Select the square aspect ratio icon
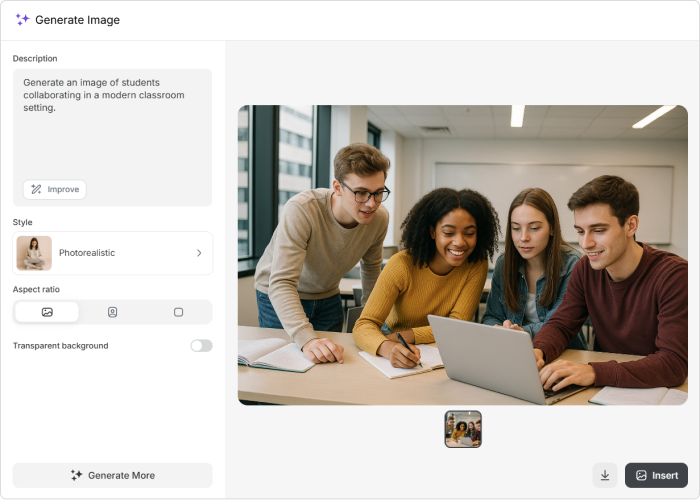 point(178,312)
